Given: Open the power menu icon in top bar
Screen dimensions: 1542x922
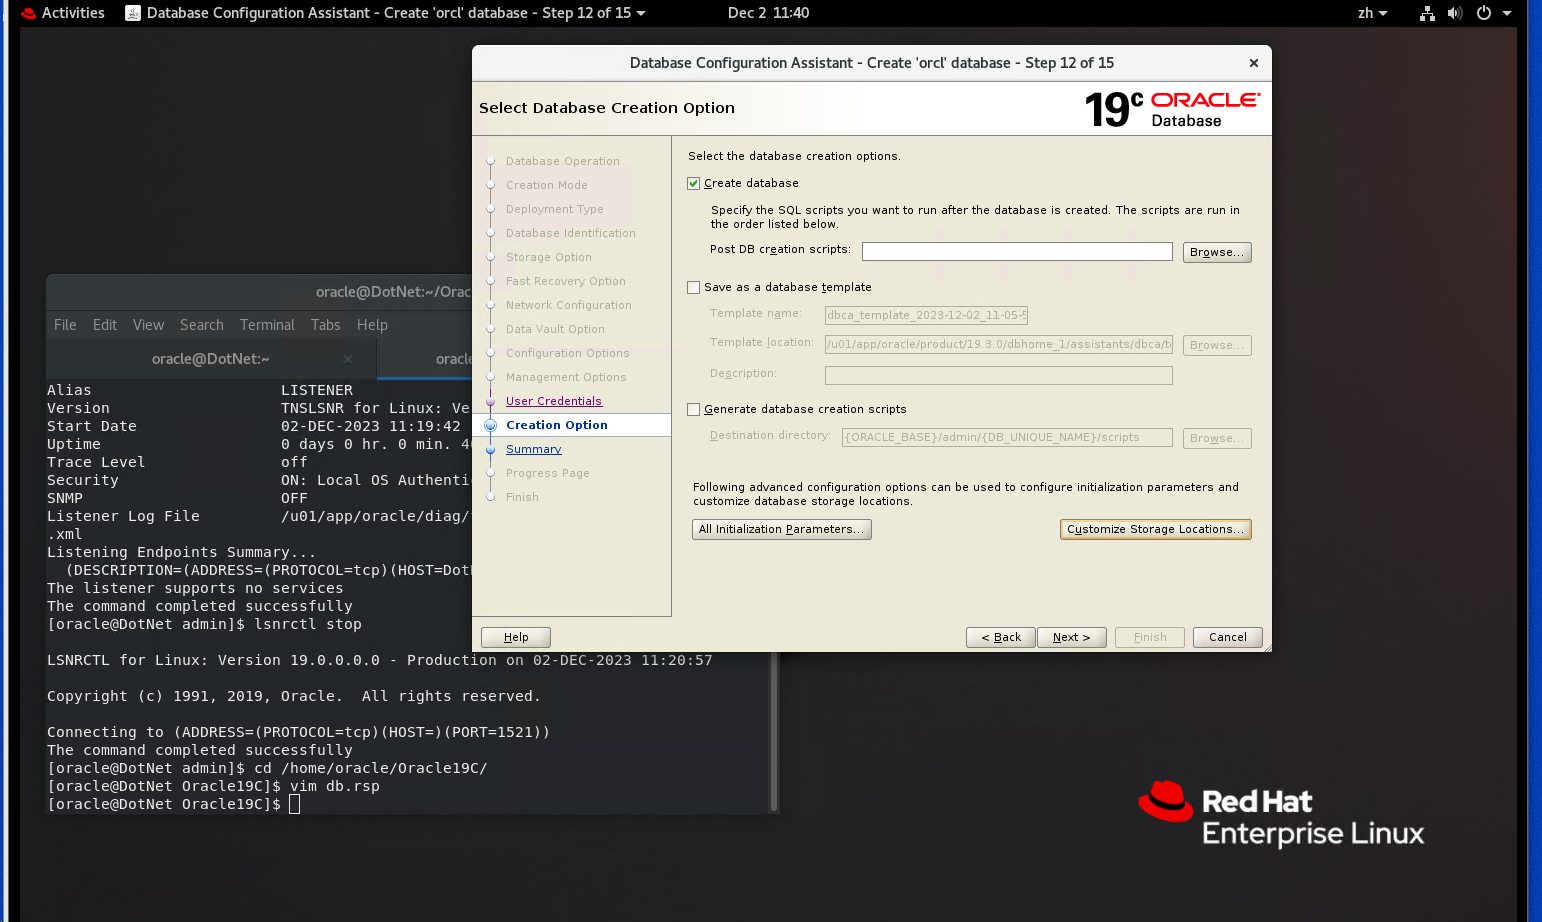Looking at the screenshot, I should pyautogui.click(x=1484, y=13).
